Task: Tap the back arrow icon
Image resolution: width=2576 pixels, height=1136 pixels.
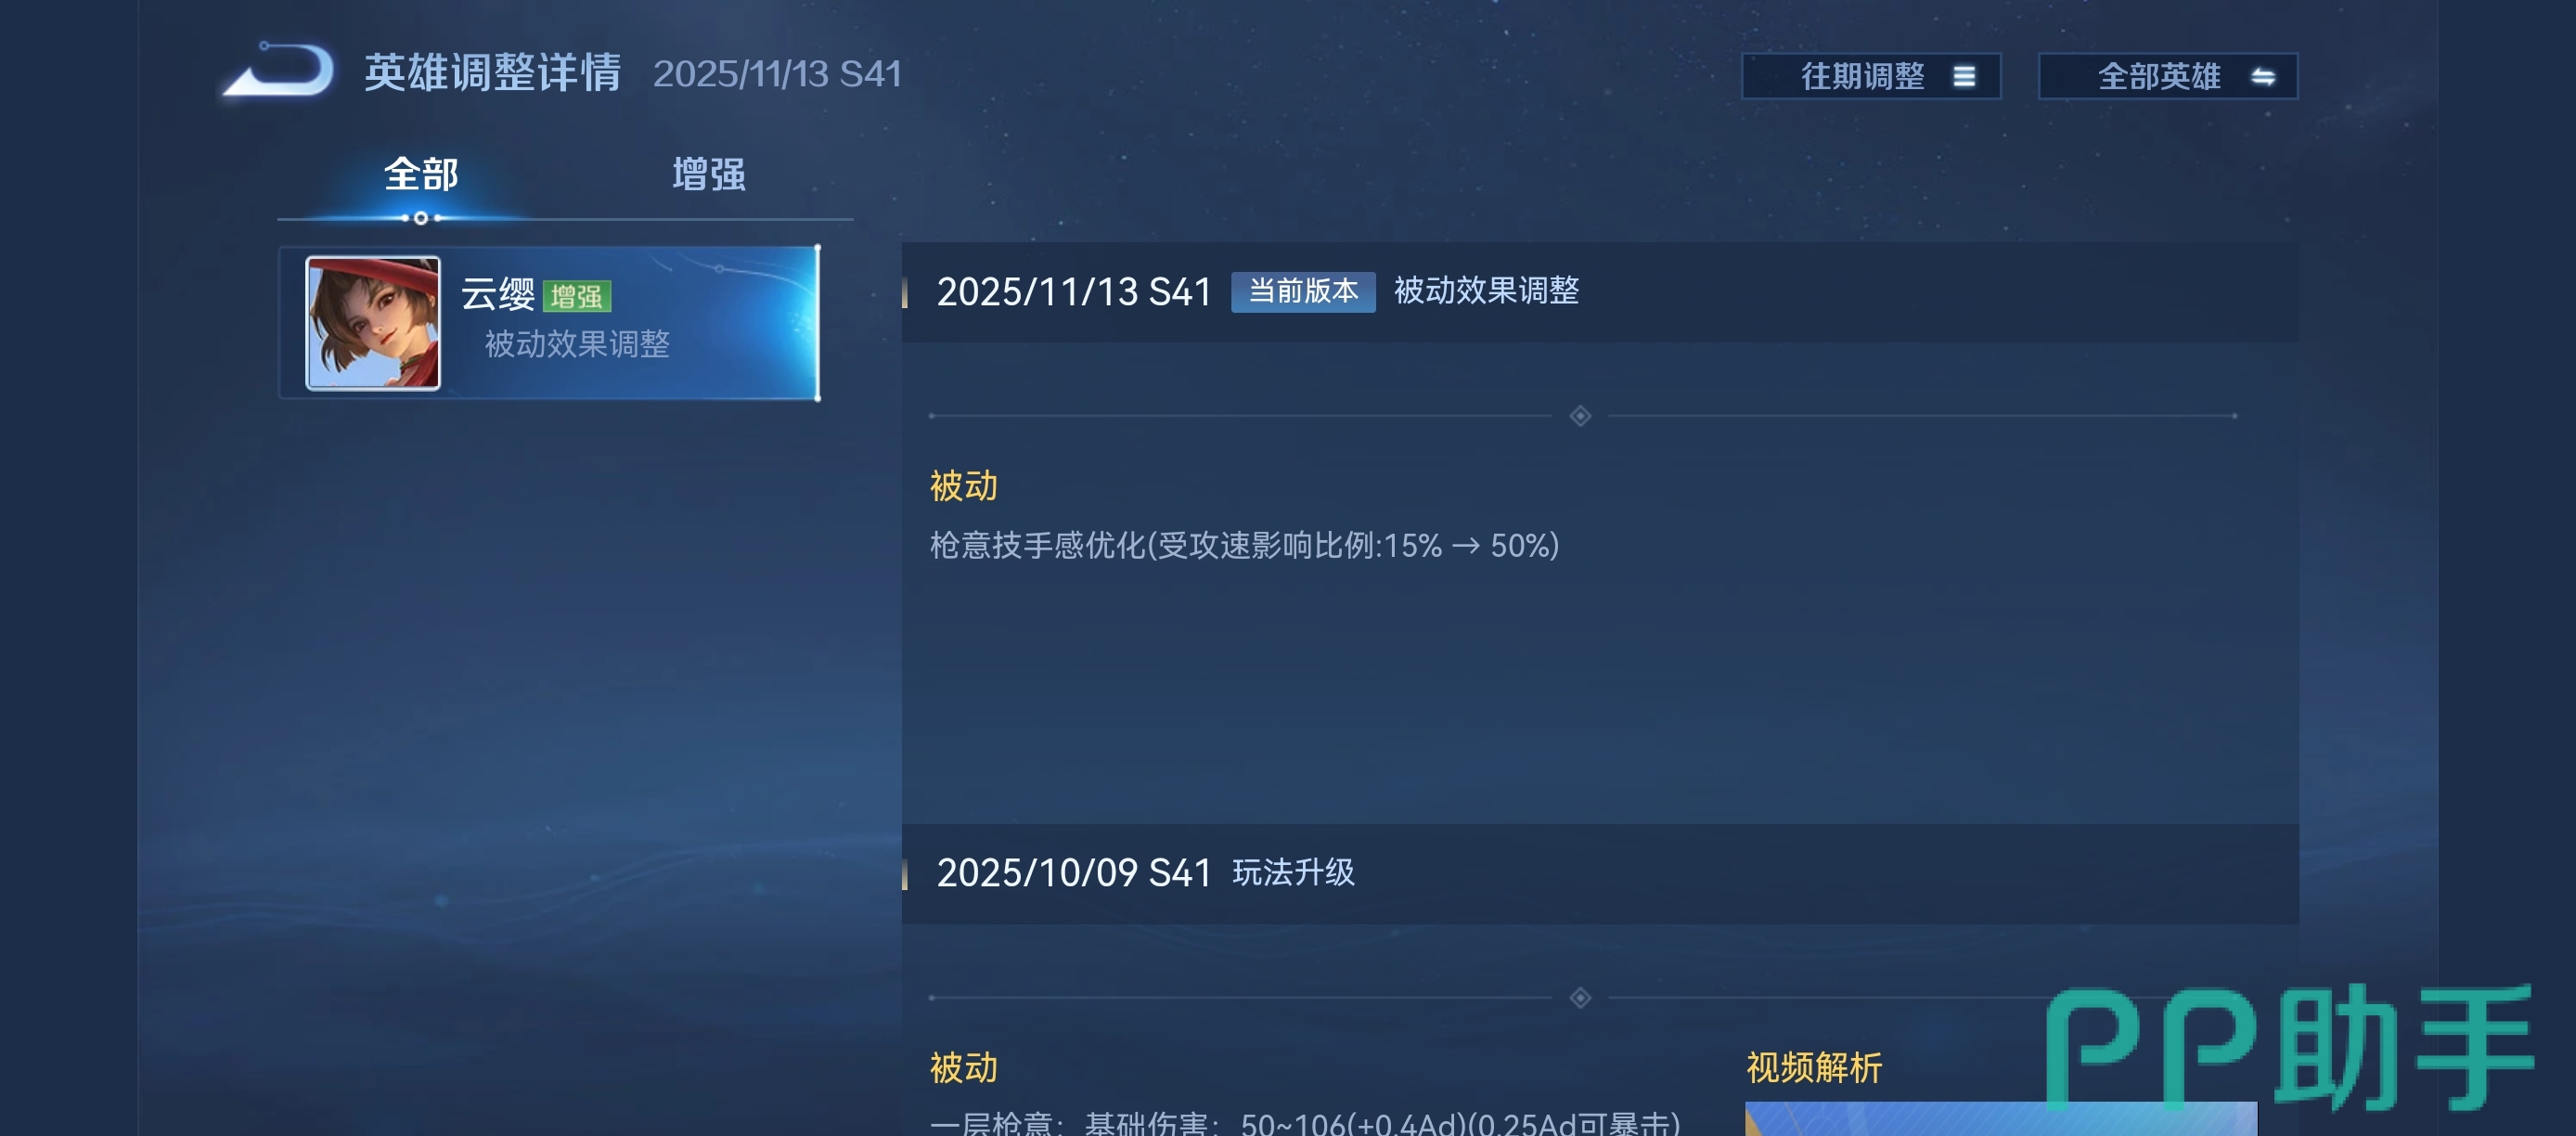Action: pyautogui.click(x=278, y=70)
